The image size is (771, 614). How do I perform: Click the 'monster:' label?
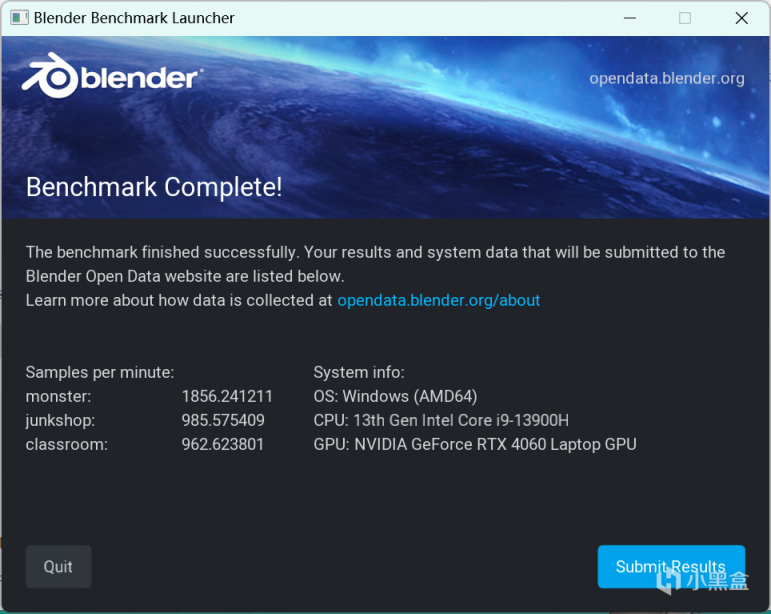click(x=58, y=396)
